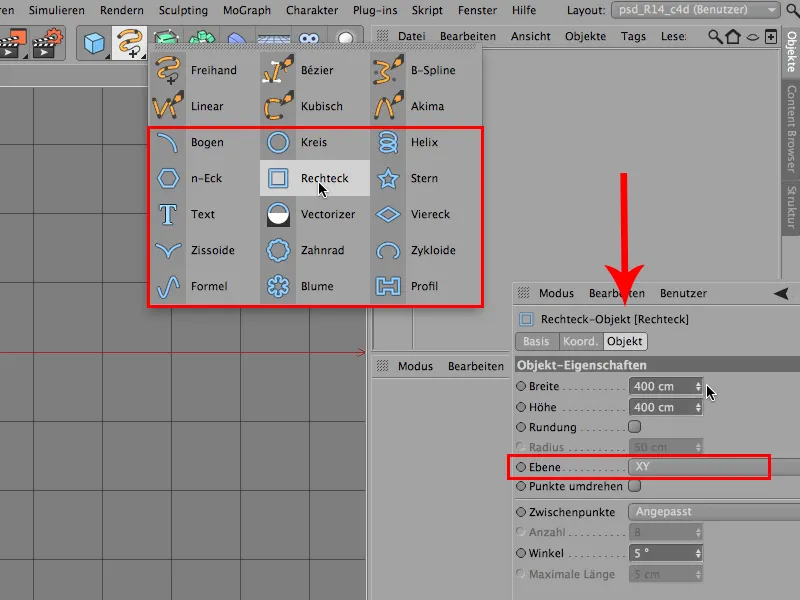
Task: Open the Rendern menu
Action: tap(121, 10)
